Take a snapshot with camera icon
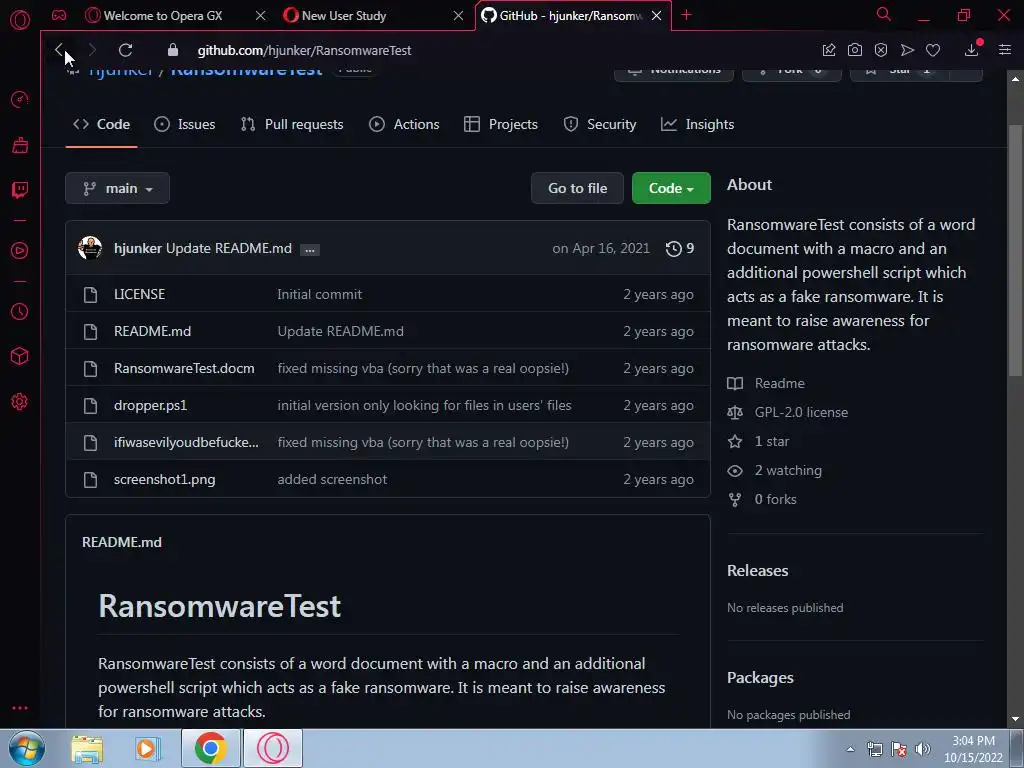 [855, 50]
